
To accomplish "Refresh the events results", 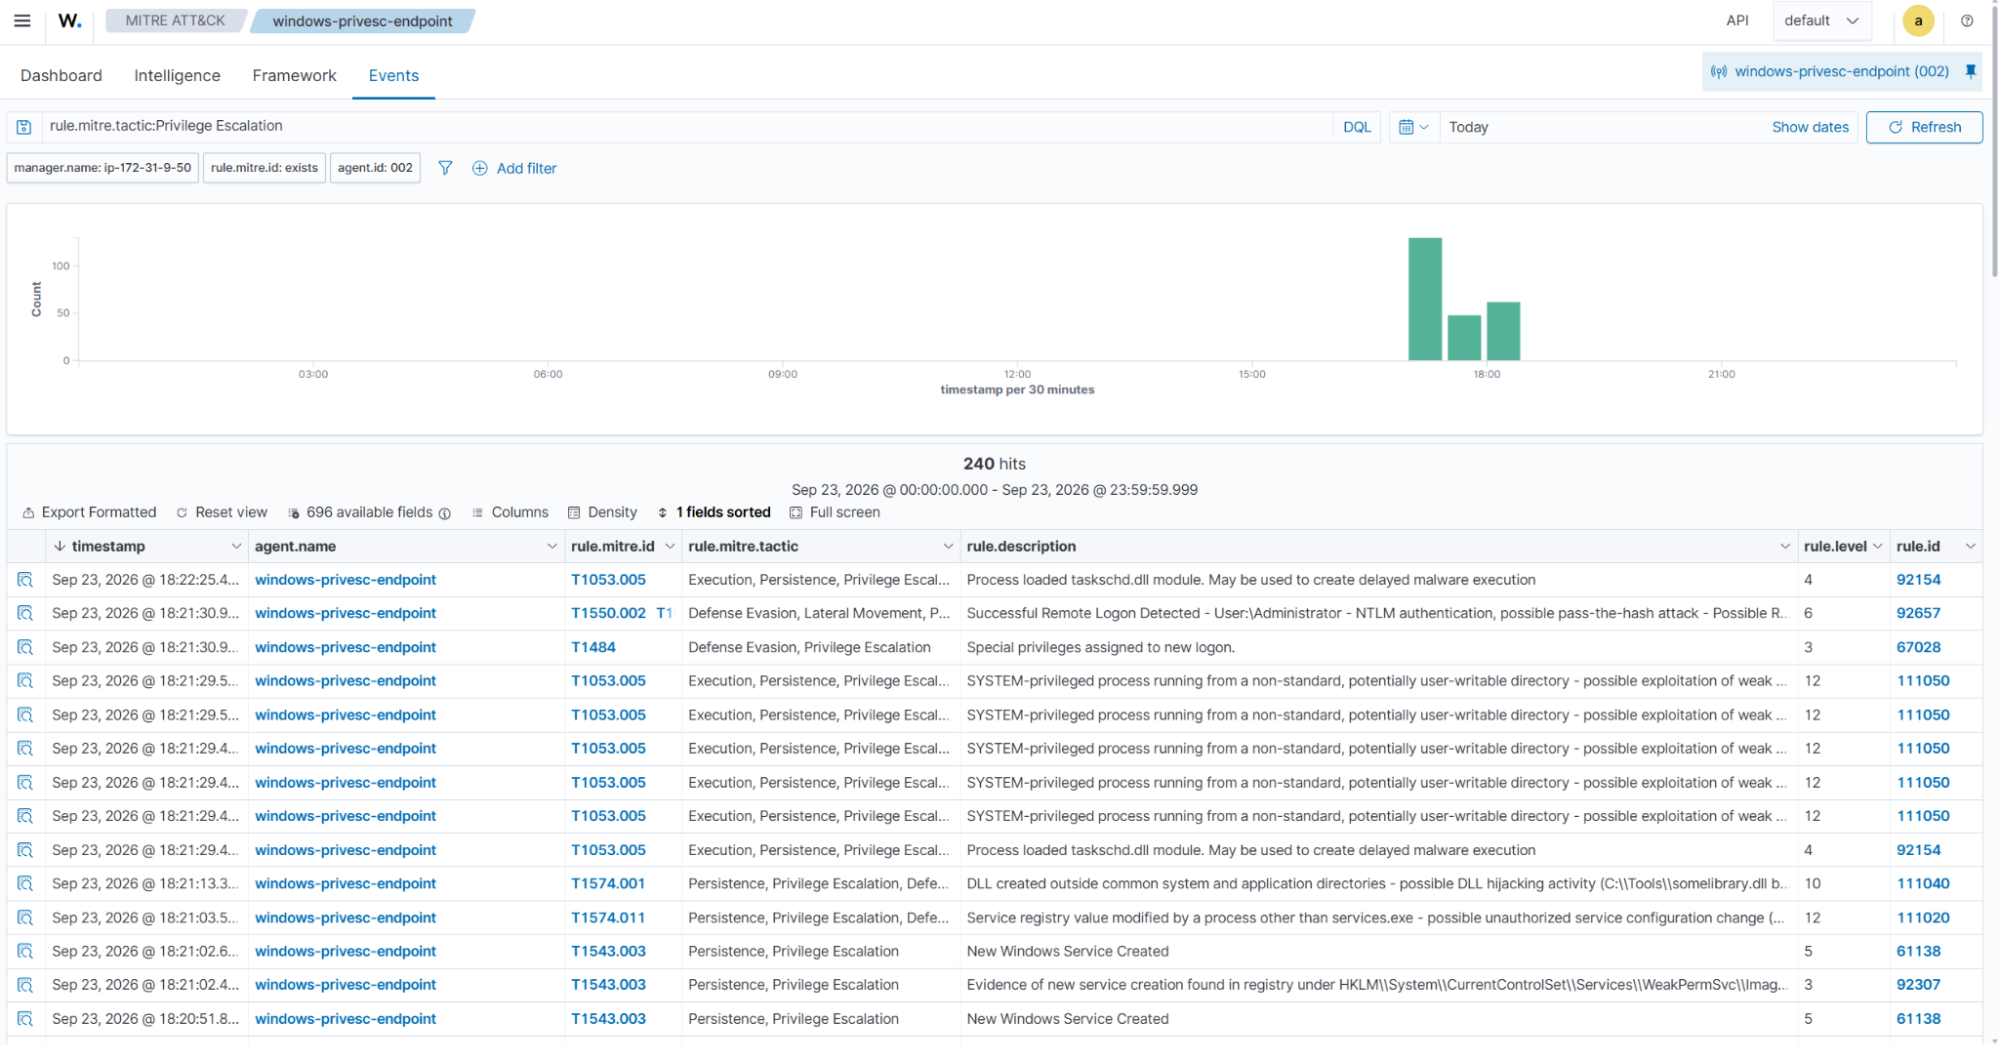I will (x=1923, y=127).
